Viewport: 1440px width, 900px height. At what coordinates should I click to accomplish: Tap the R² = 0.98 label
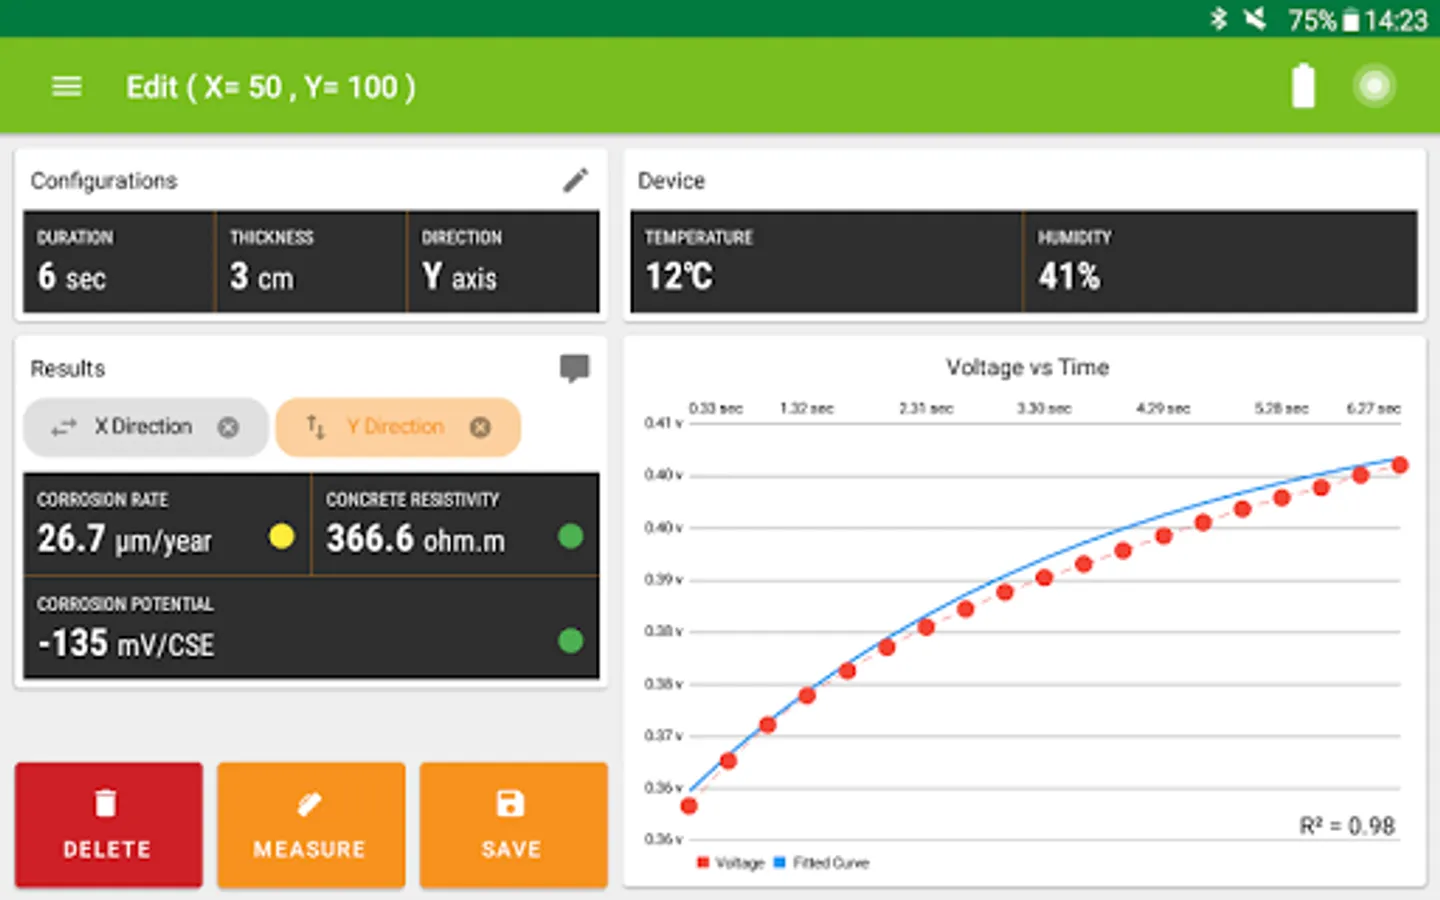tap(1347, 826)
